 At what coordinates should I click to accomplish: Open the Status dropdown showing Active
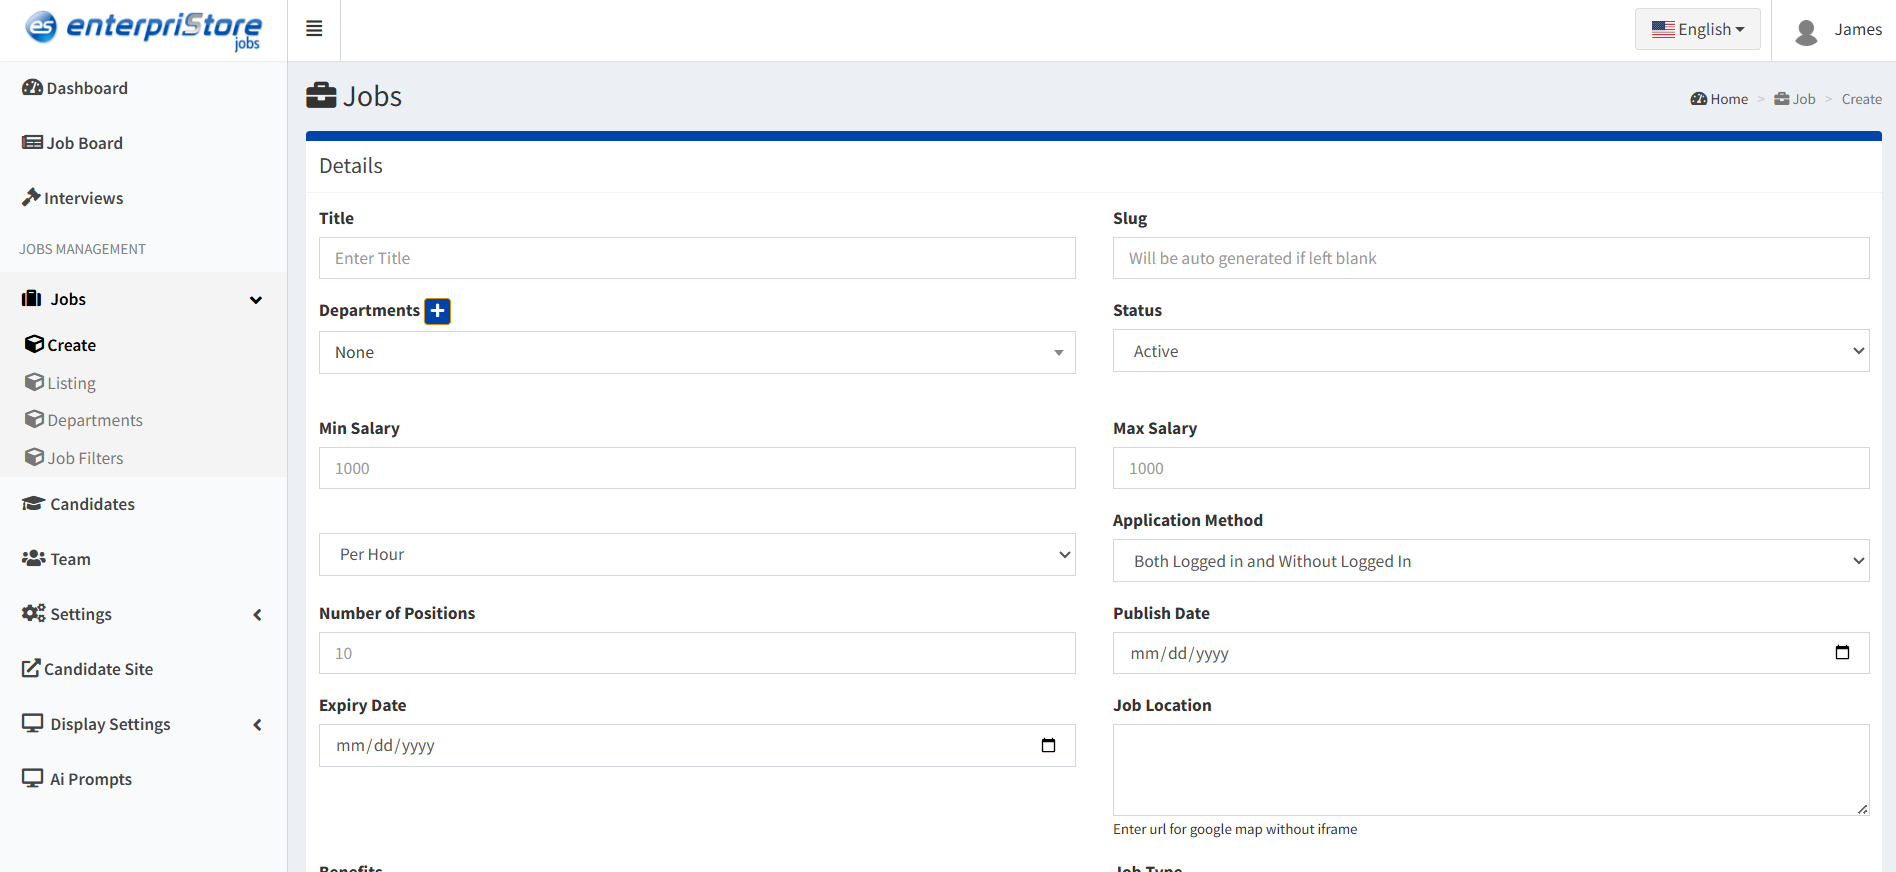(x=1490, y=351)
